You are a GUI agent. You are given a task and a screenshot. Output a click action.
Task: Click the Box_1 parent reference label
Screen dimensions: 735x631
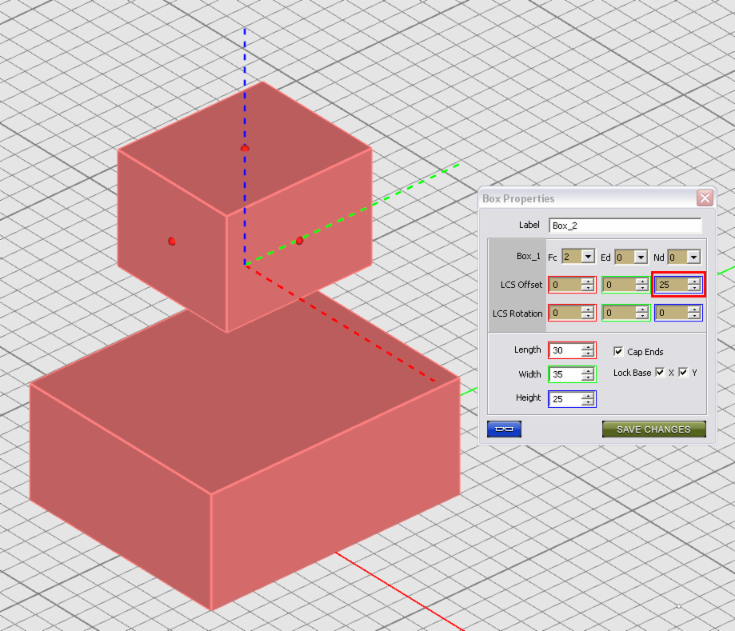pyautogui.click(x=528, y=257)
